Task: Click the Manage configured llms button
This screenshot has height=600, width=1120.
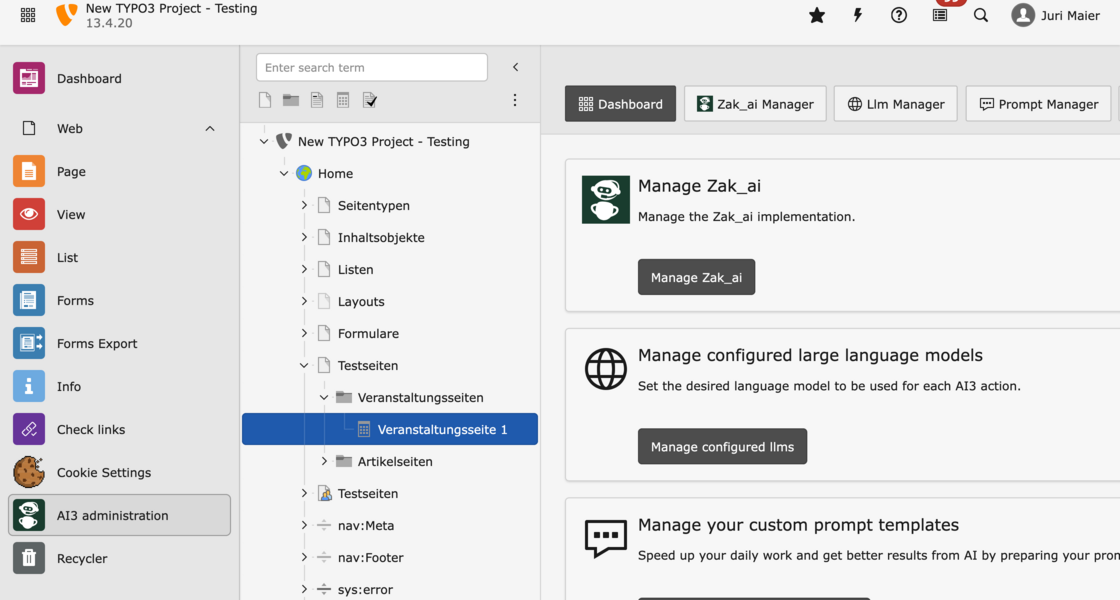Action: (x=722, y=447)
